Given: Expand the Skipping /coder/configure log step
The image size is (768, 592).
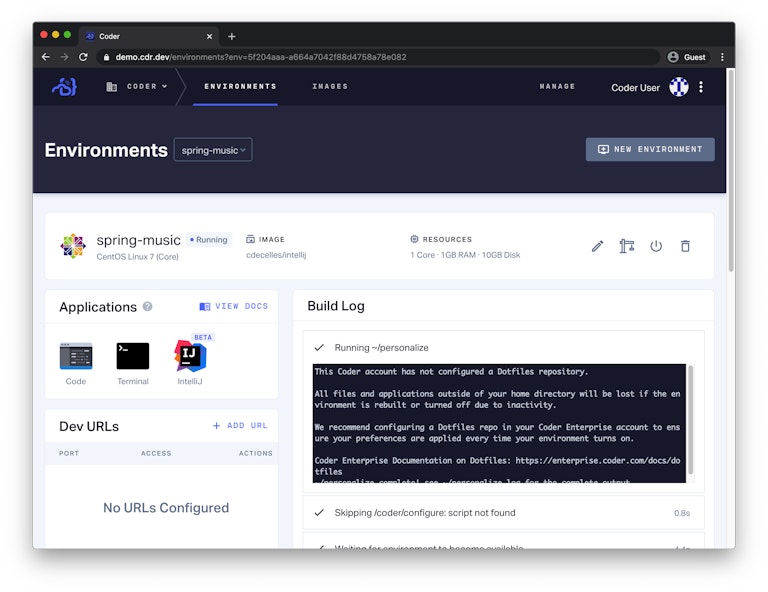Looking at the screenshot, I should click(x=504, y=513).
